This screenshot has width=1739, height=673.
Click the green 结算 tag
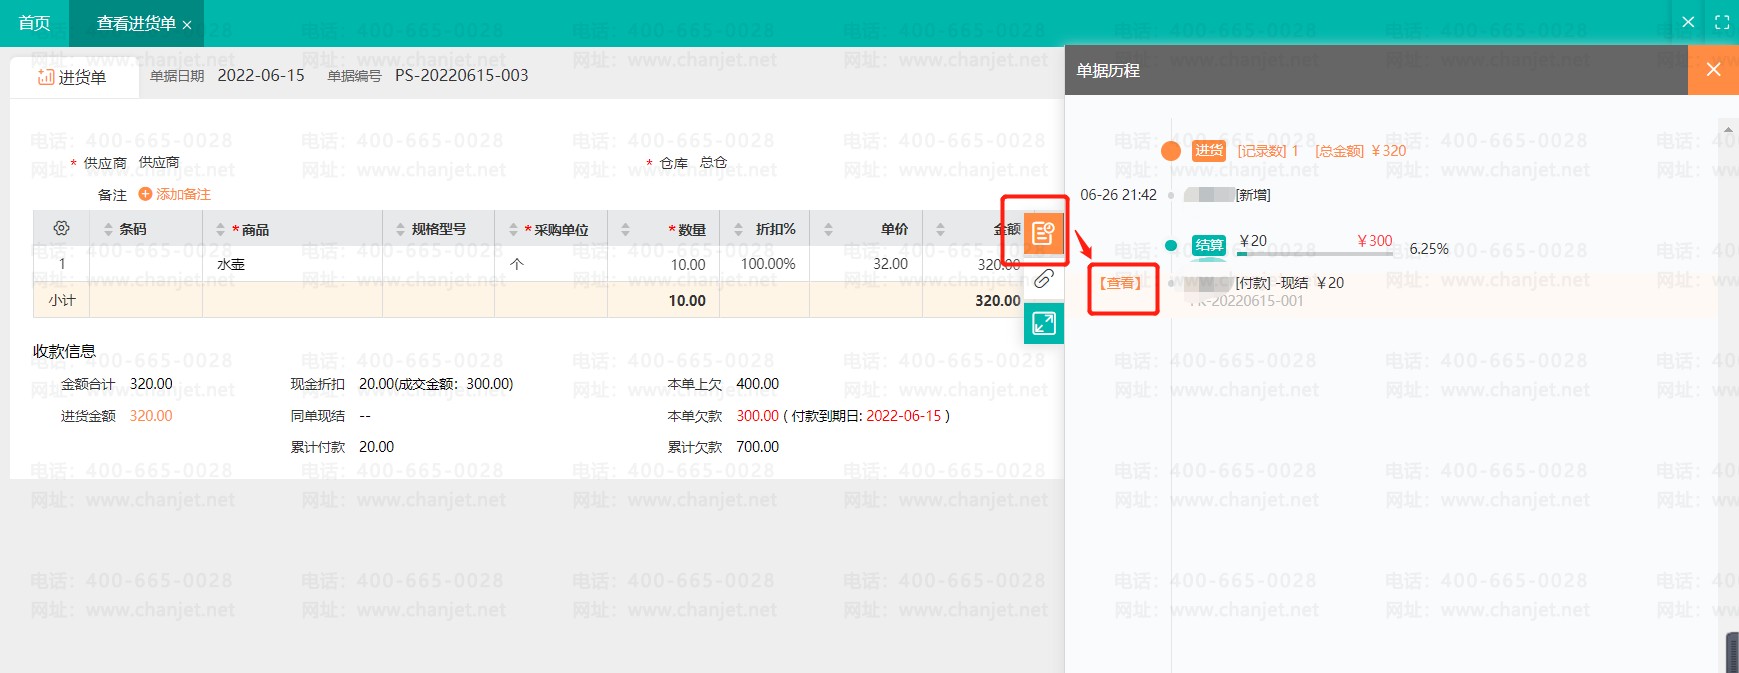[x=1209, y=245]
